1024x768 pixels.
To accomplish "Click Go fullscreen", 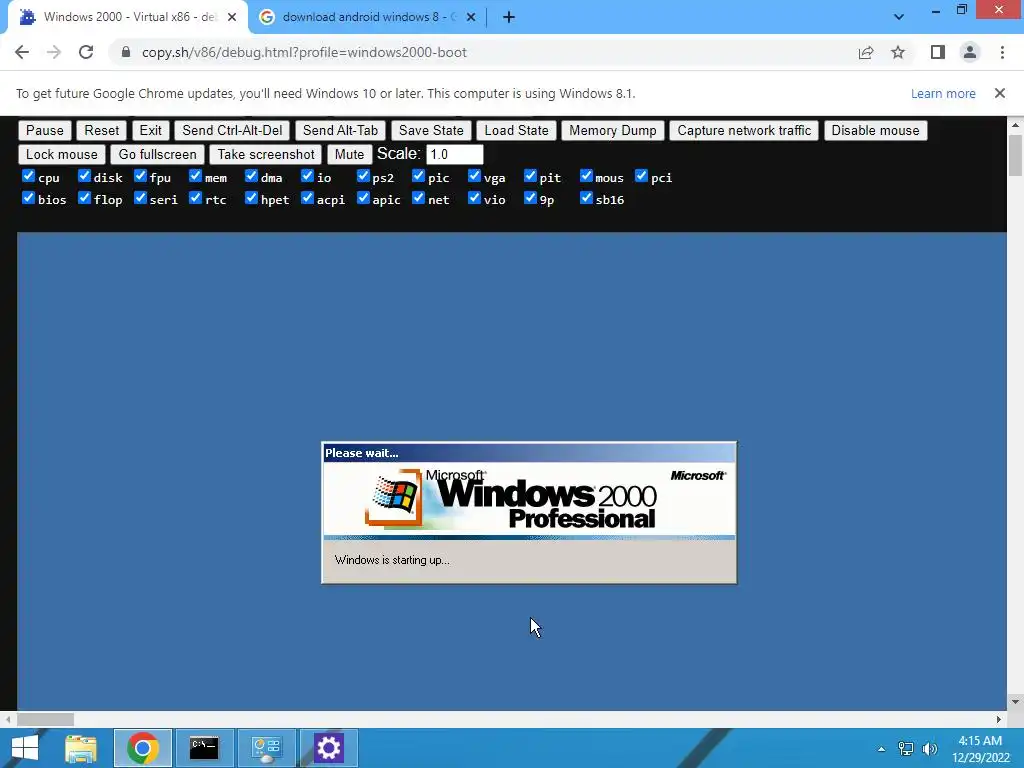I will tap(157, 155).
